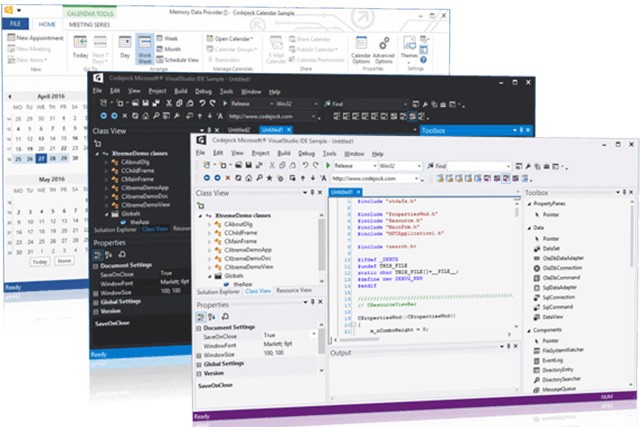Open the MEETING SERIES ribbon tab
640x427 pixels.
pyautogui.click(x=89, y=24)
